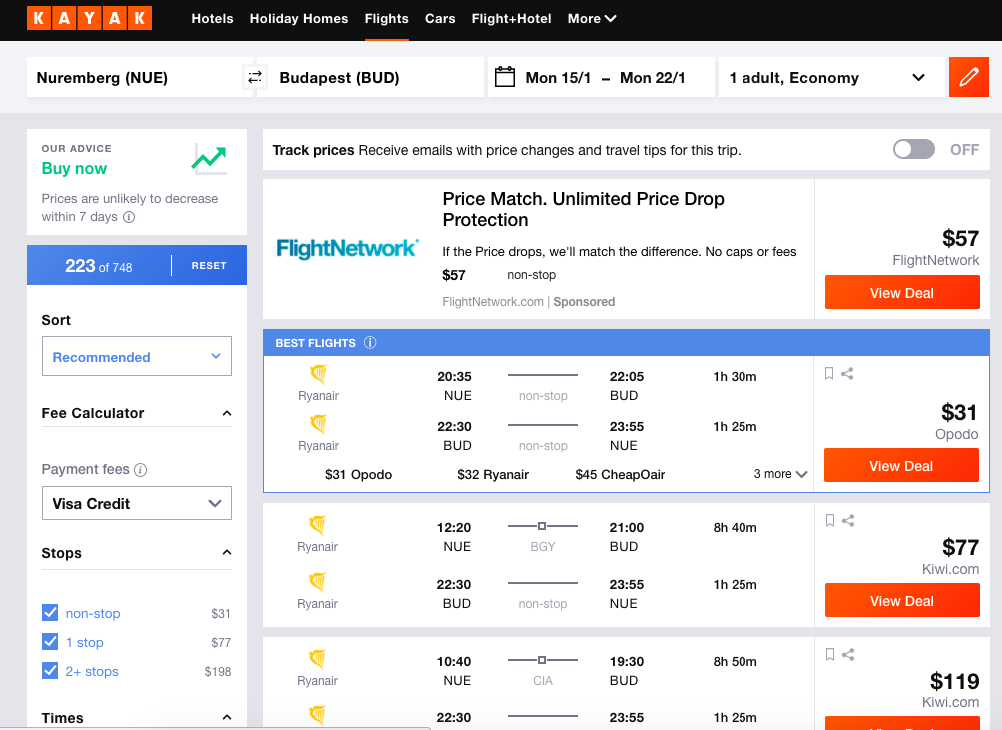
Task: Share the $119 Kiwi.com flight
Action: [x=848, y=654]
